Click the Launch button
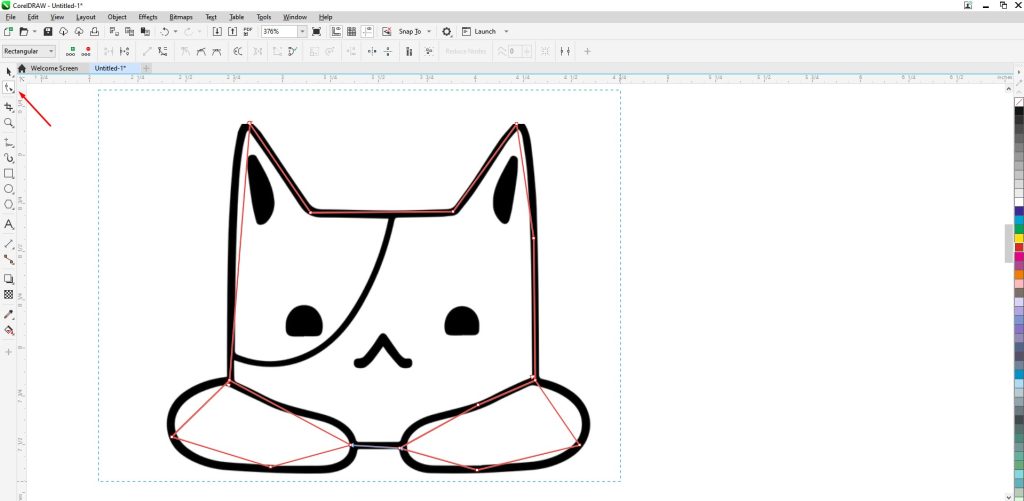 tap(479, 31)
